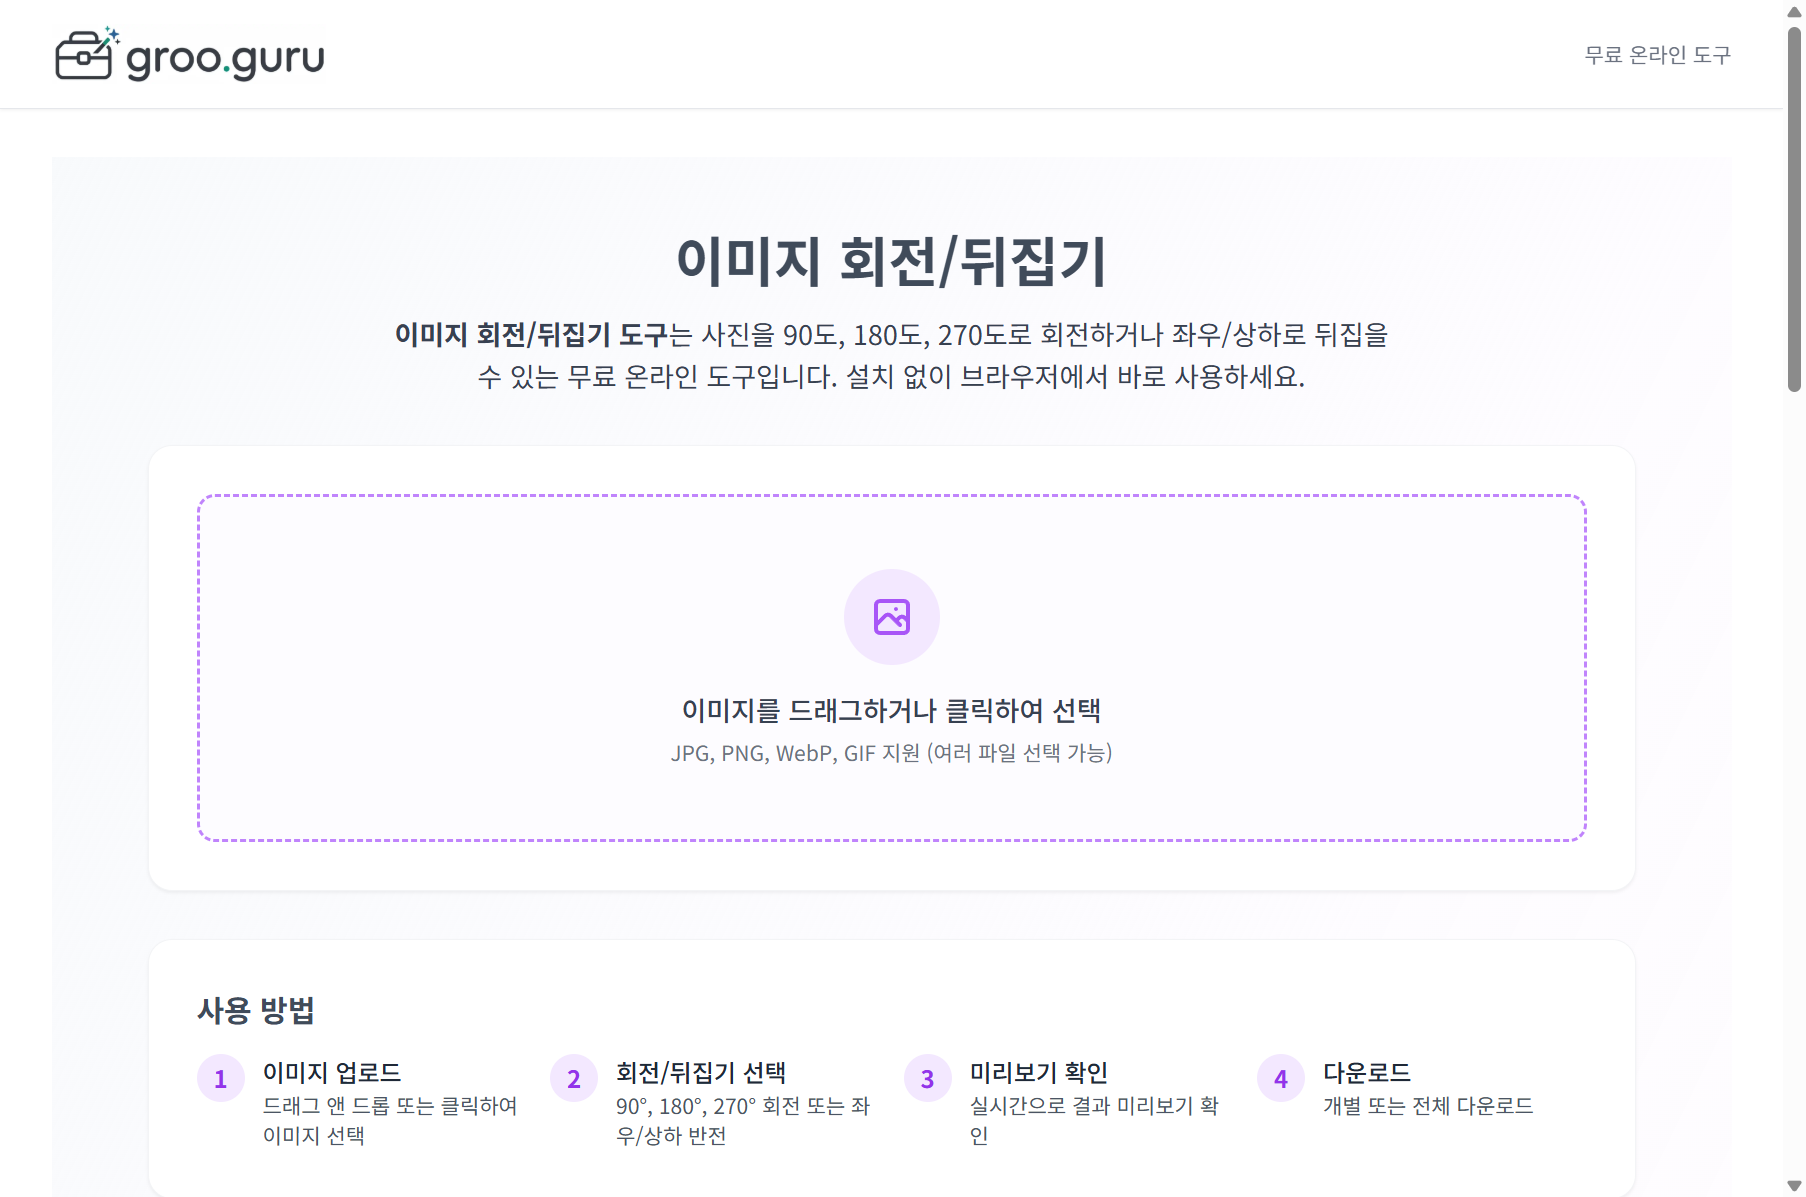Click the 다운로드 step label

(x=1367, y=1073)
